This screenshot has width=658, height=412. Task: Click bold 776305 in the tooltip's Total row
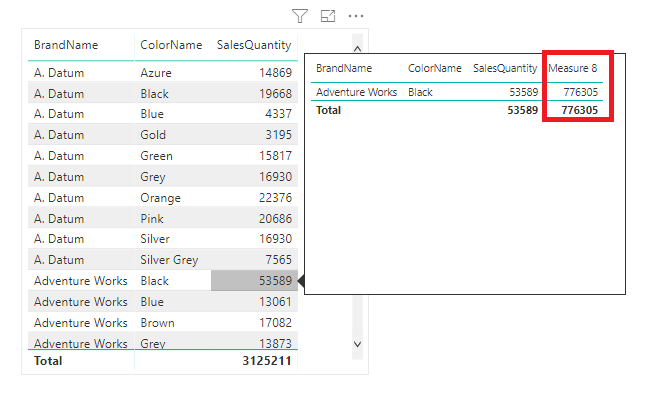[580, 110]
